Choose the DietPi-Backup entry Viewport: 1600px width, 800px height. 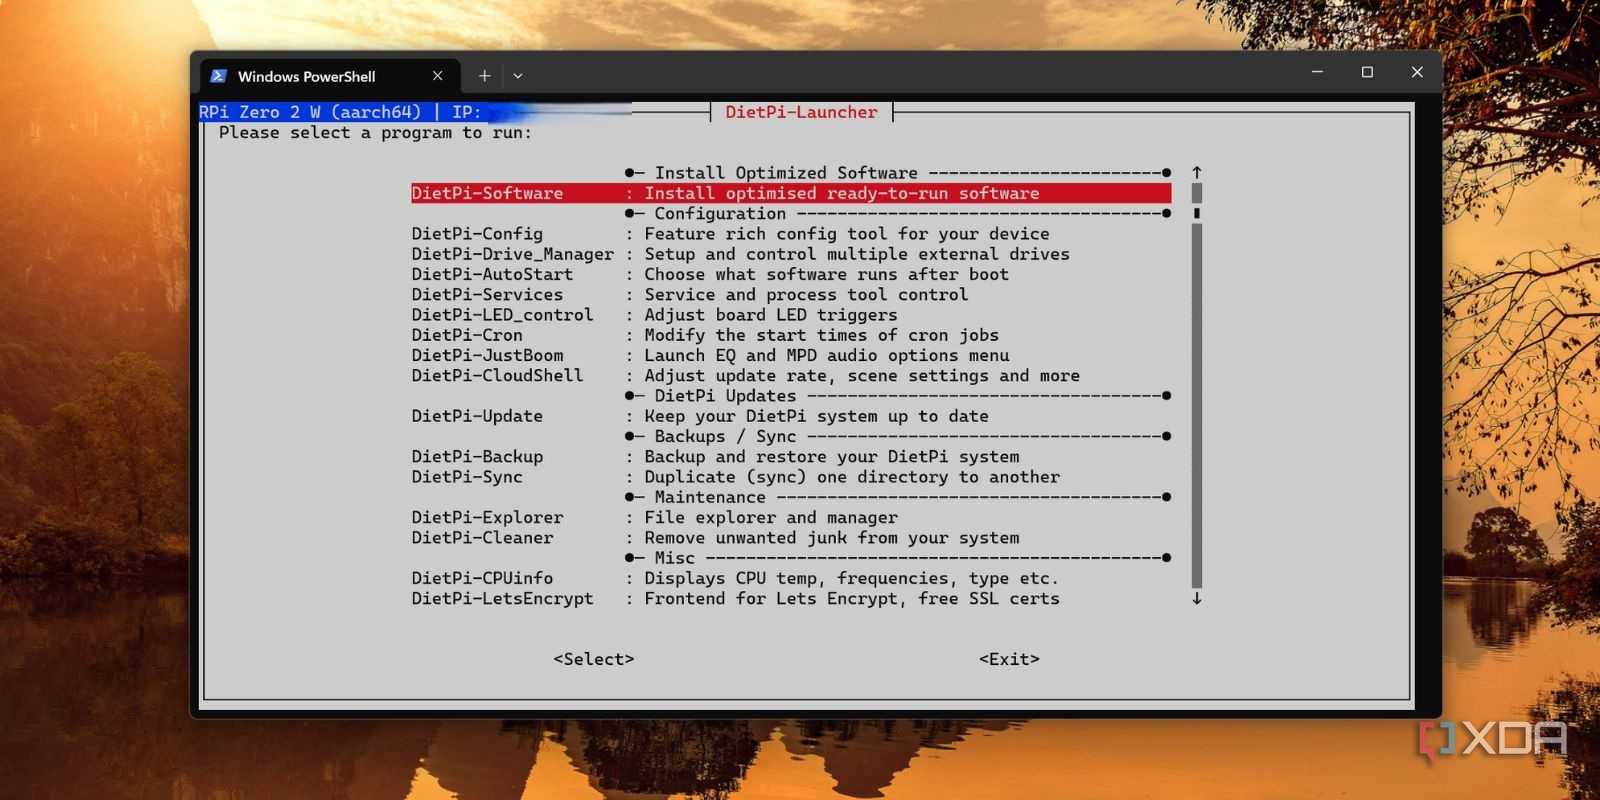[x=715, y=457]
